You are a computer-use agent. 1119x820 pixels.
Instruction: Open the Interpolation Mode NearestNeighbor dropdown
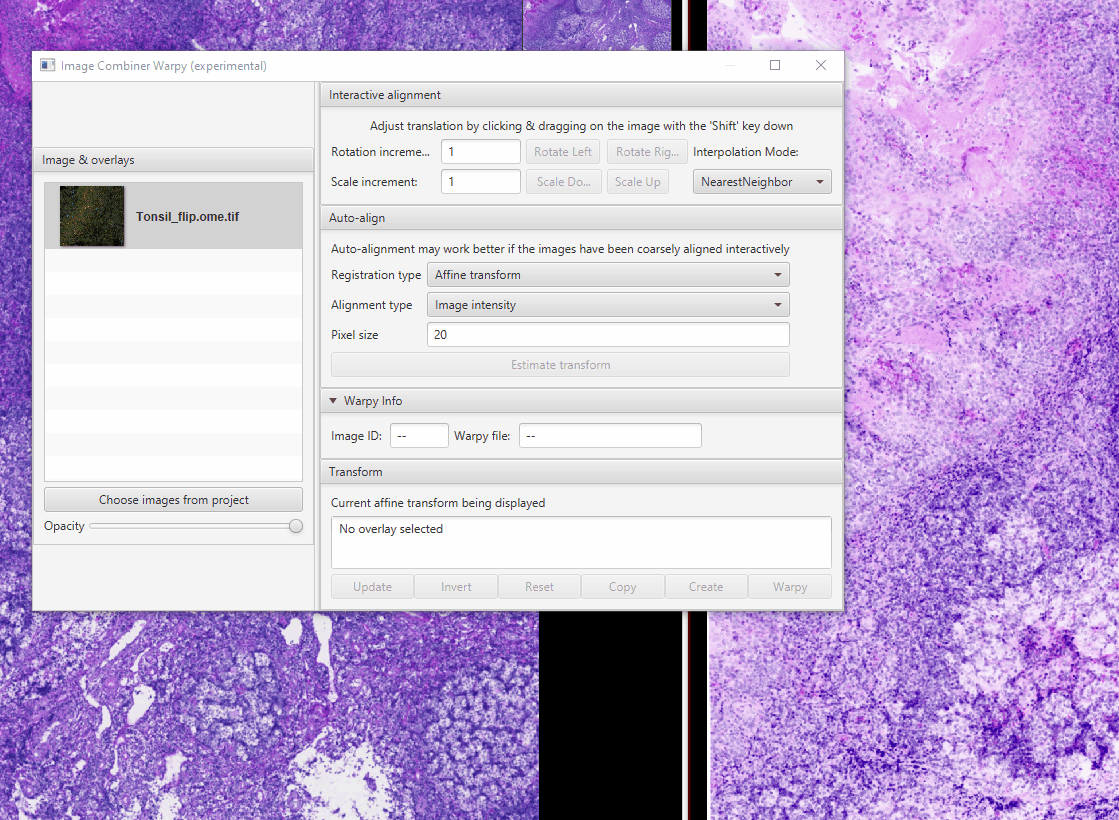pyautogui.click(x=762, y=182)
